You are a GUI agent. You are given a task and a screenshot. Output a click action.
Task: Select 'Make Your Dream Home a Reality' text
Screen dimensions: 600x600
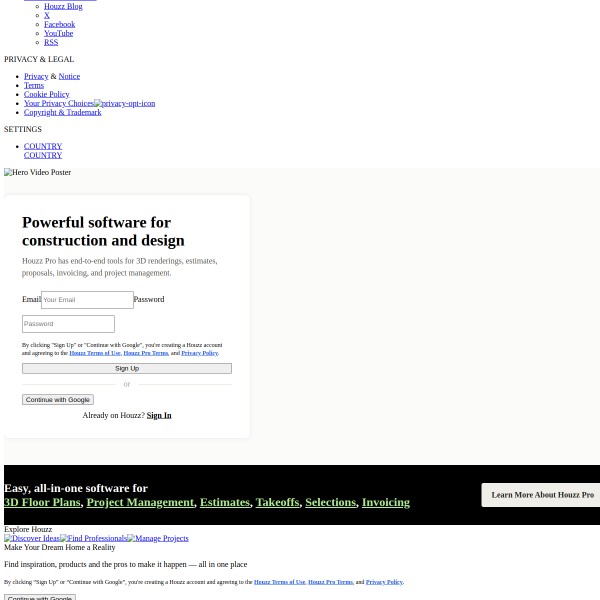click(60, 547)
